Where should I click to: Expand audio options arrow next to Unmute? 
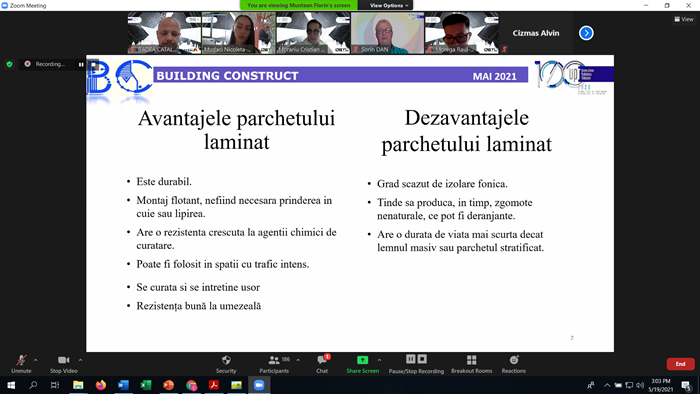pyautogui.click(x=36, y=360)
